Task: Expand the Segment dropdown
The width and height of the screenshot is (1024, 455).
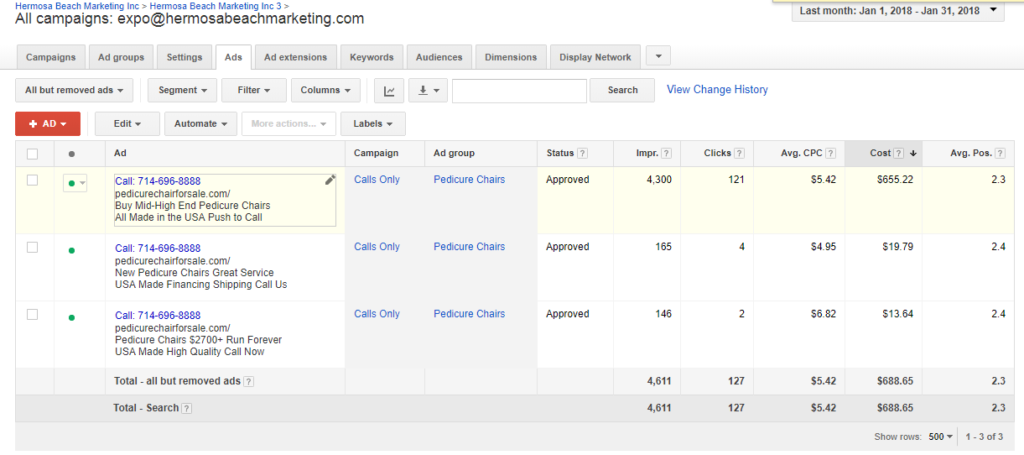Action: (x=182, y=90)
